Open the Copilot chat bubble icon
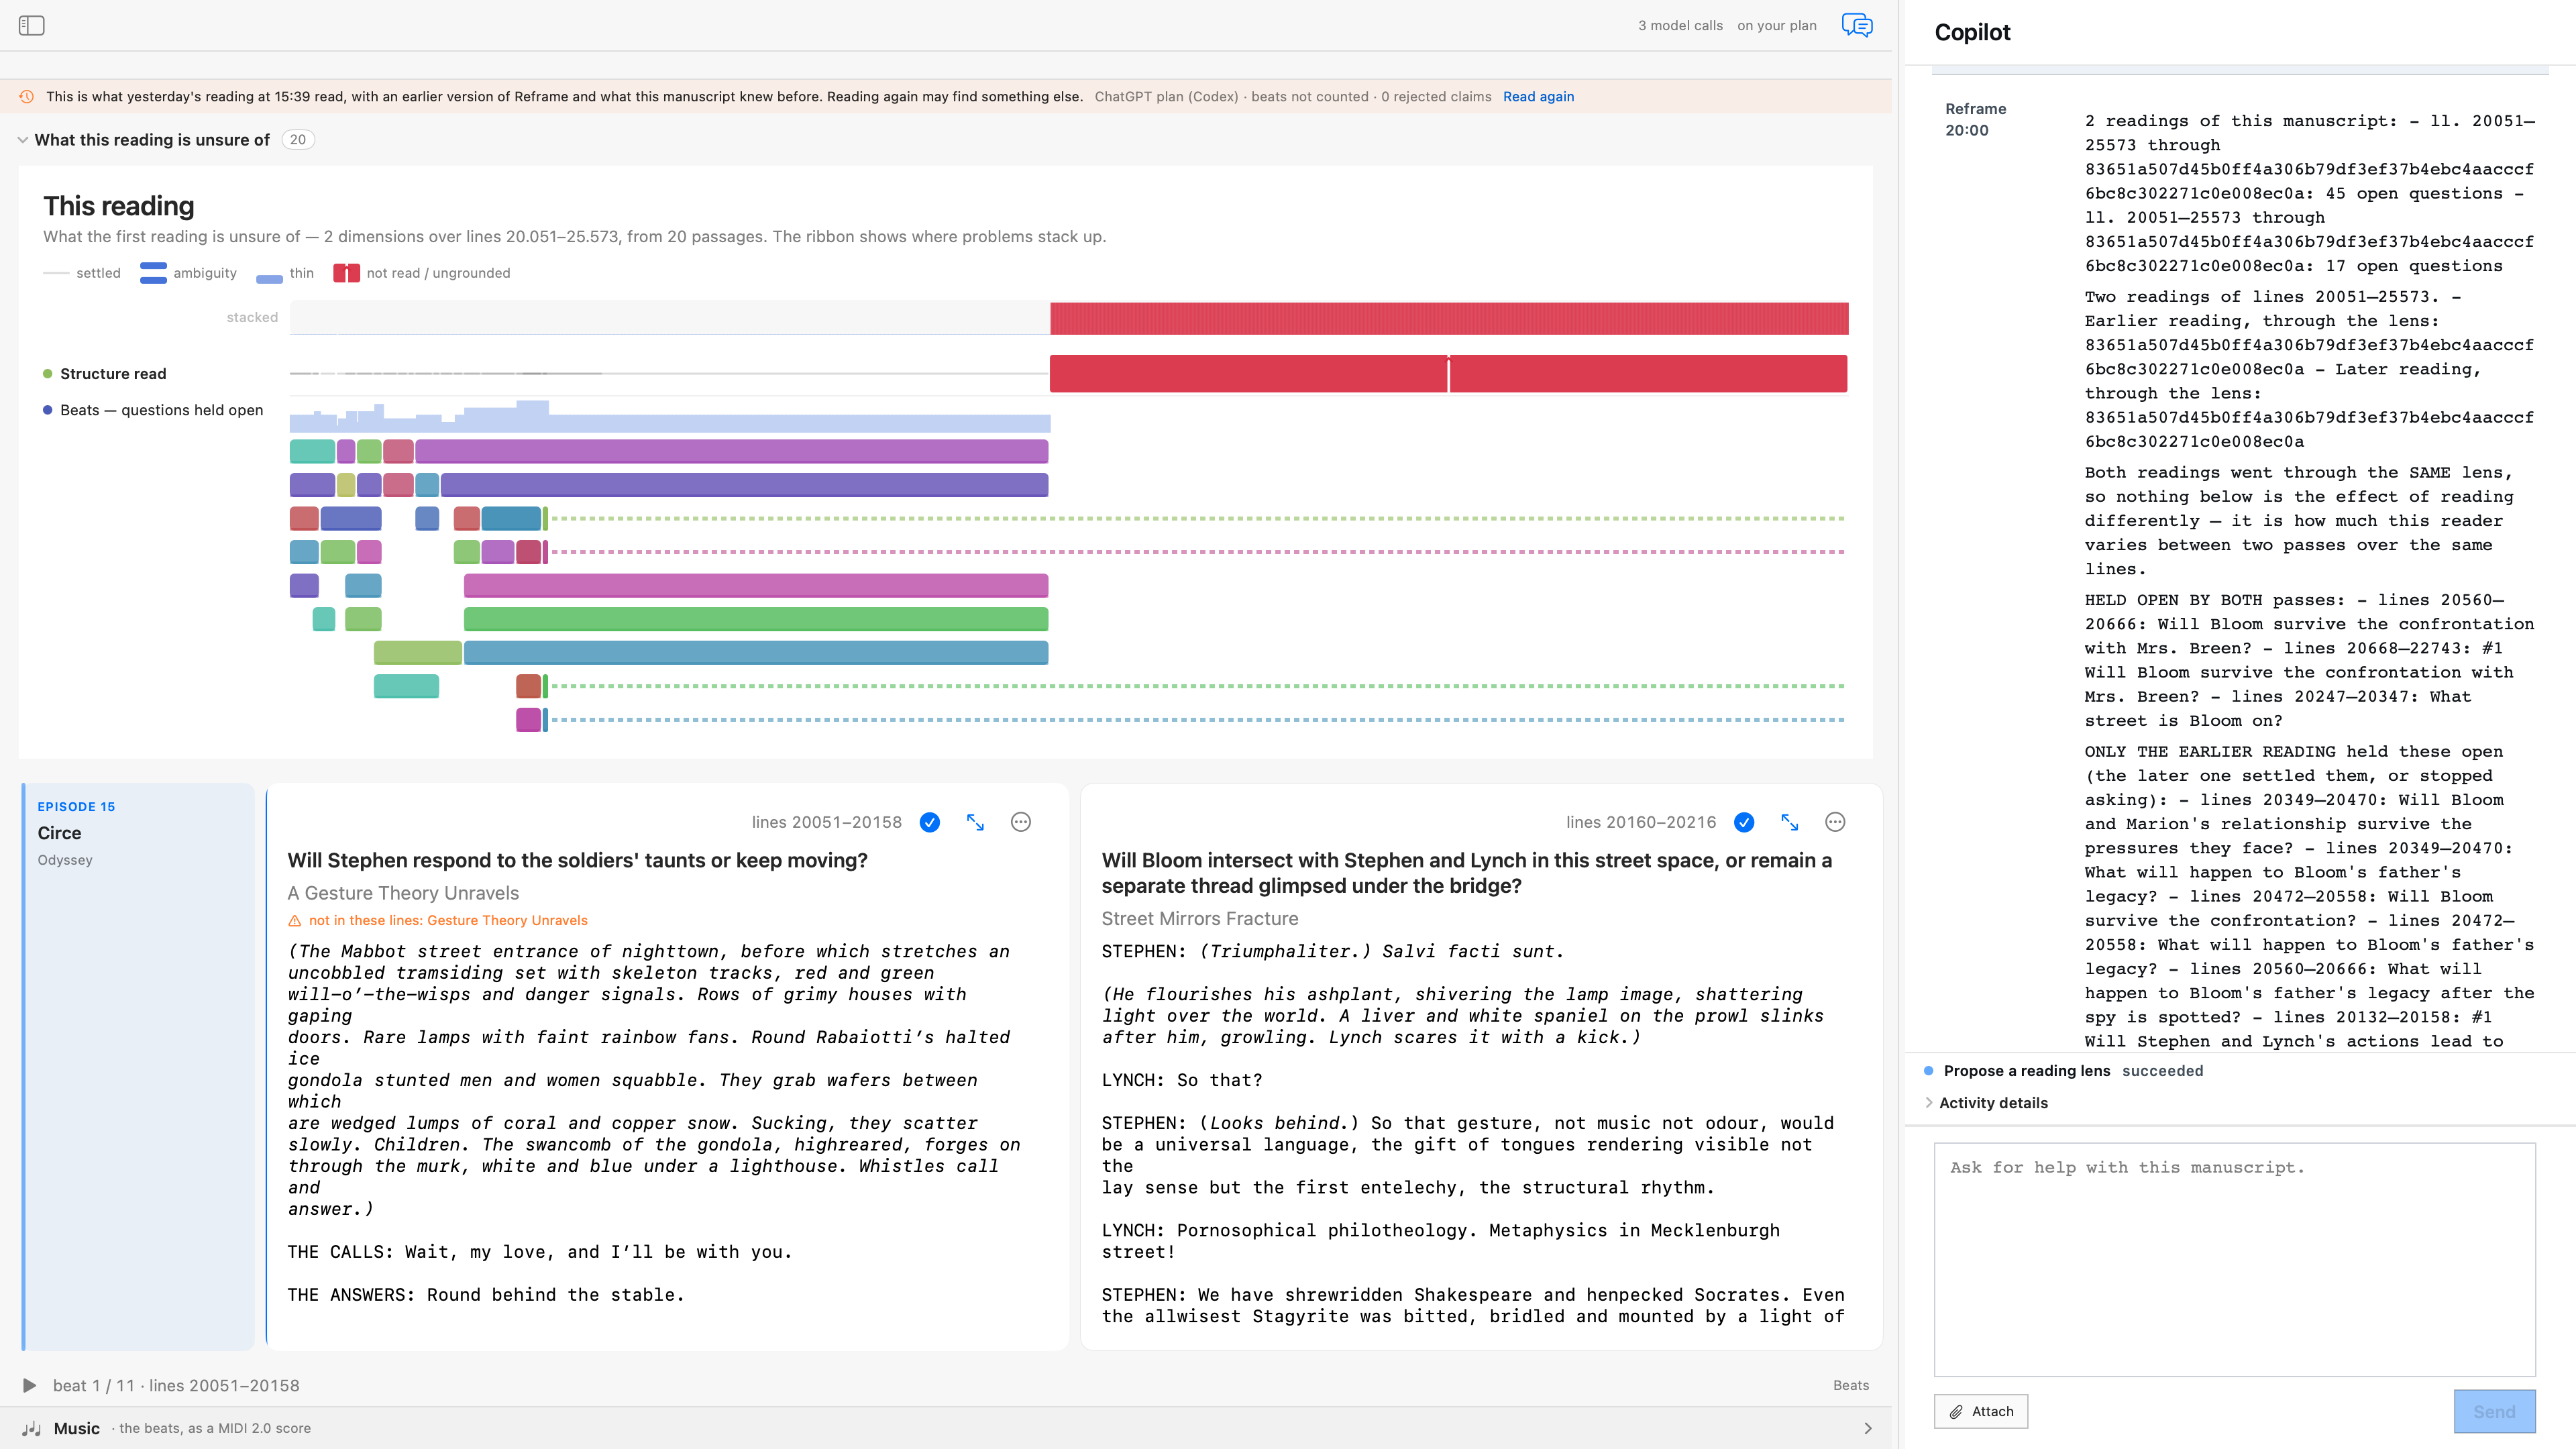The height and width of the screenshot is (1449, 2576). tap(1857, 25)
